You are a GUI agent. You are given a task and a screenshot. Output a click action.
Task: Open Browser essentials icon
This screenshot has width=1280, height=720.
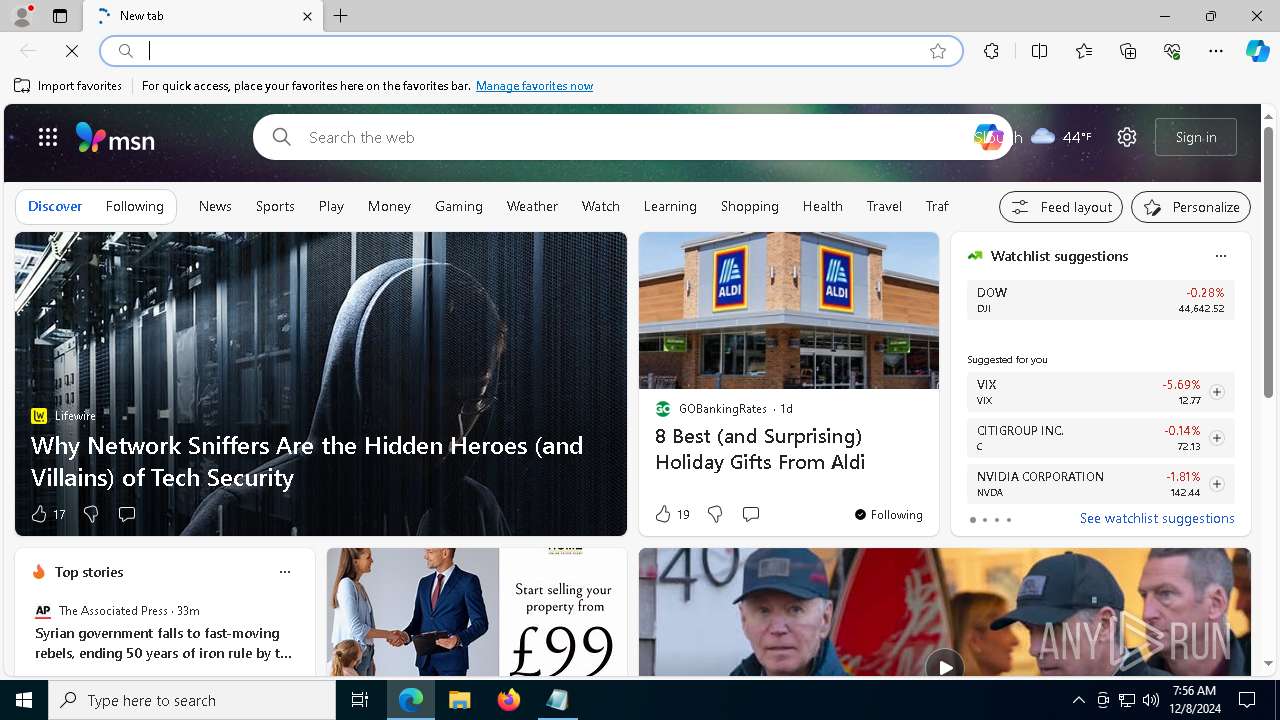coord(1172,51)
